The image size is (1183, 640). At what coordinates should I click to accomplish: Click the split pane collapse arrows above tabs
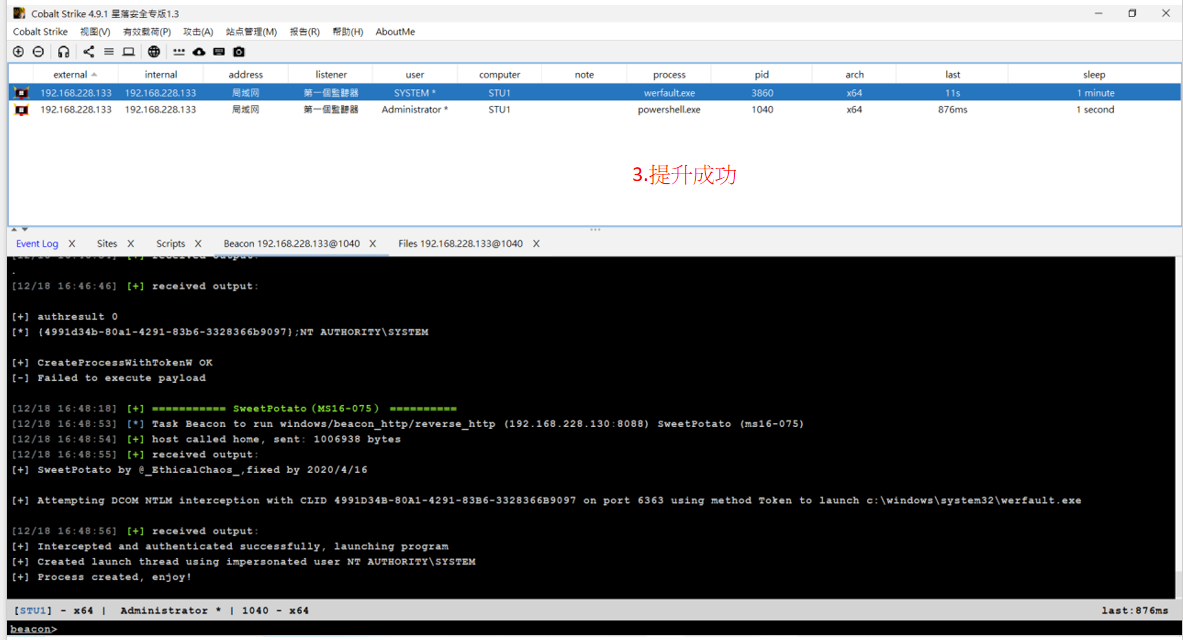point(19,229)
